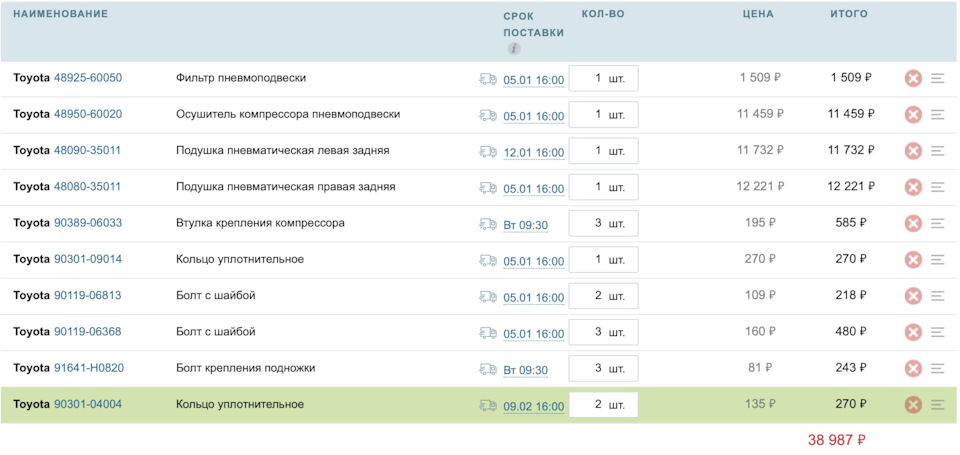Click delivery date 09.02 16:00 for 90301-04004

click(x=533, y=407)
